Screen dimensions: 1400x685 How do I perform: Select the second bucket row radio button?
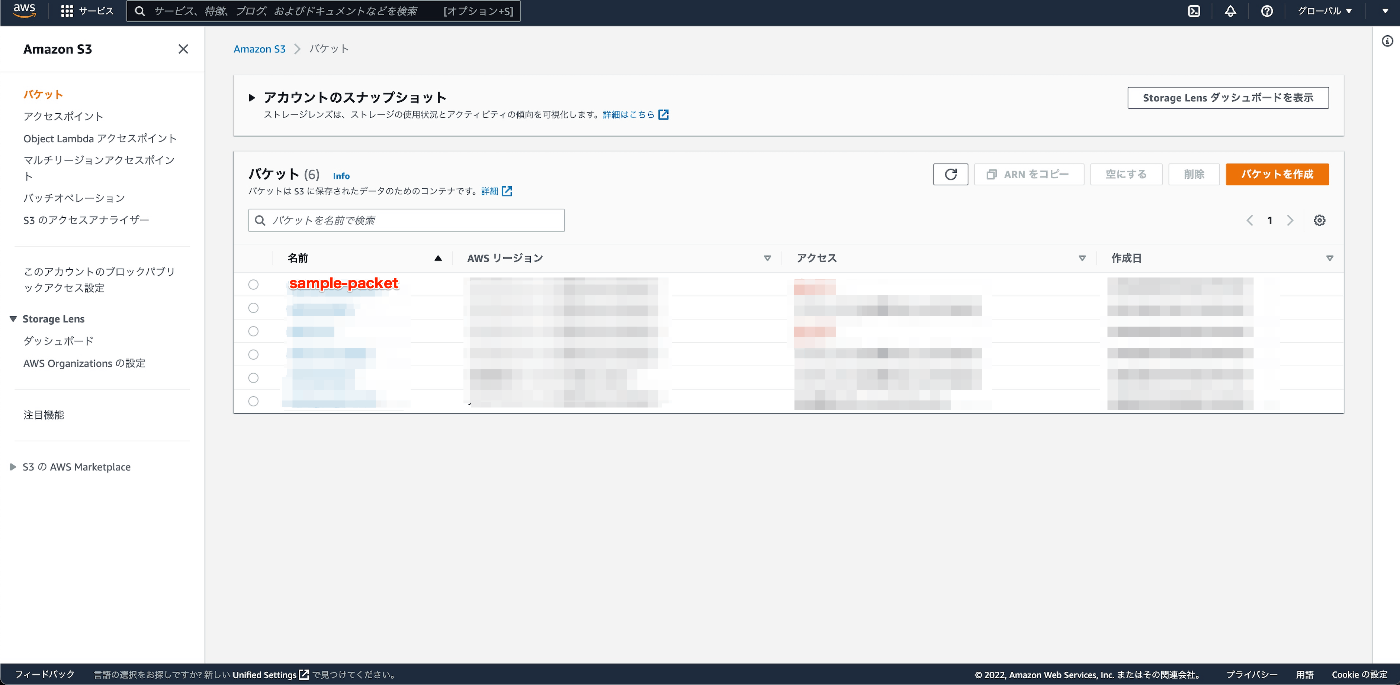tap(253, 308)
